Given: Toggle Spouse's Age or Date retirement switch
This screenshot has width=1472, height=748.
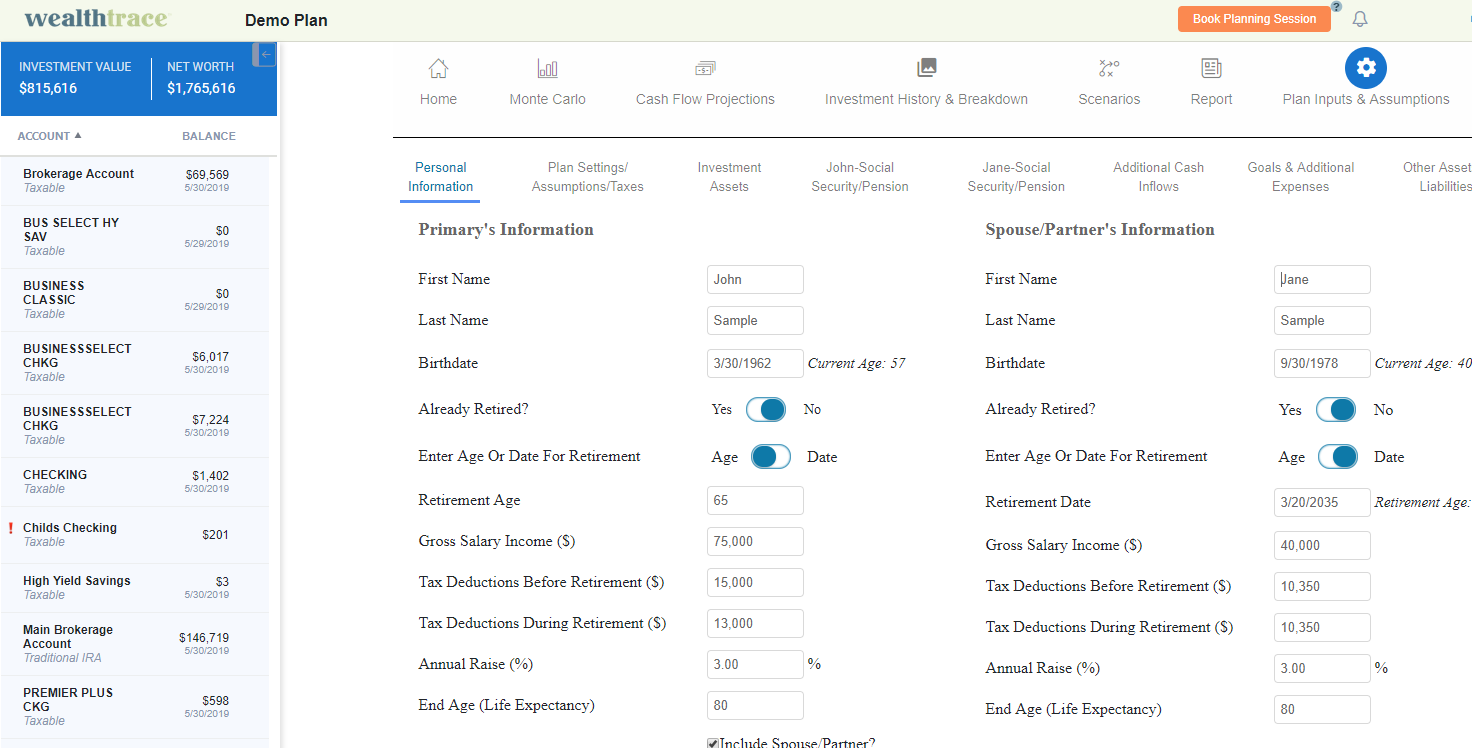Looking at the screenshot, I should point(1338,457).
